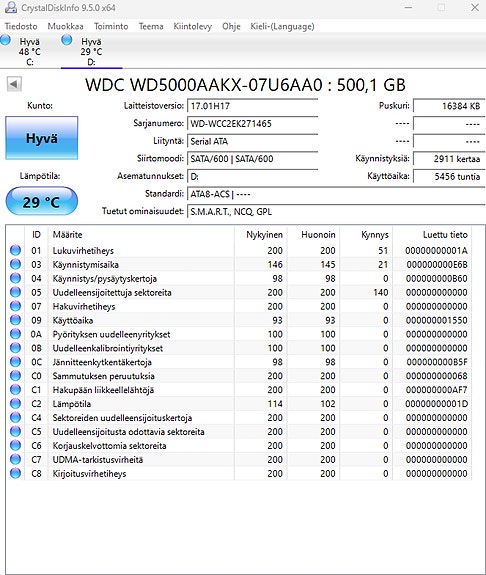
Task: Click the blue health orb of drive D:
Action: click(67, 40)
